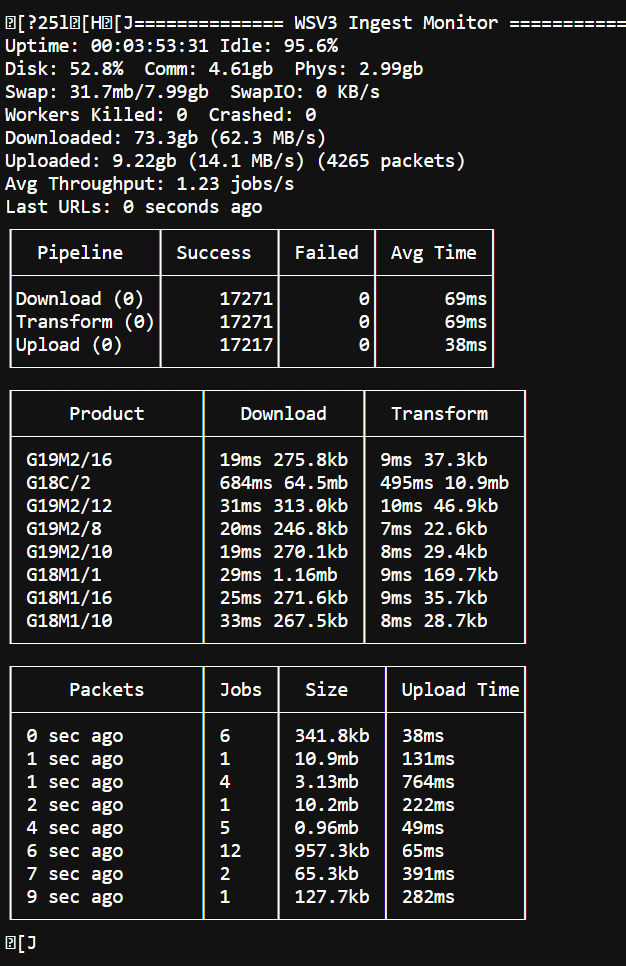The width and height of the screenshot is (626, 966).
Task: Click the Product column header
Action: (107, 414)
